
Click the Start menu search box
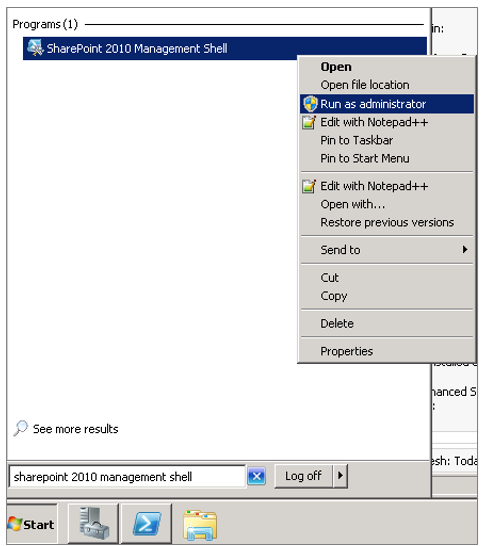[x=127, y=476]
